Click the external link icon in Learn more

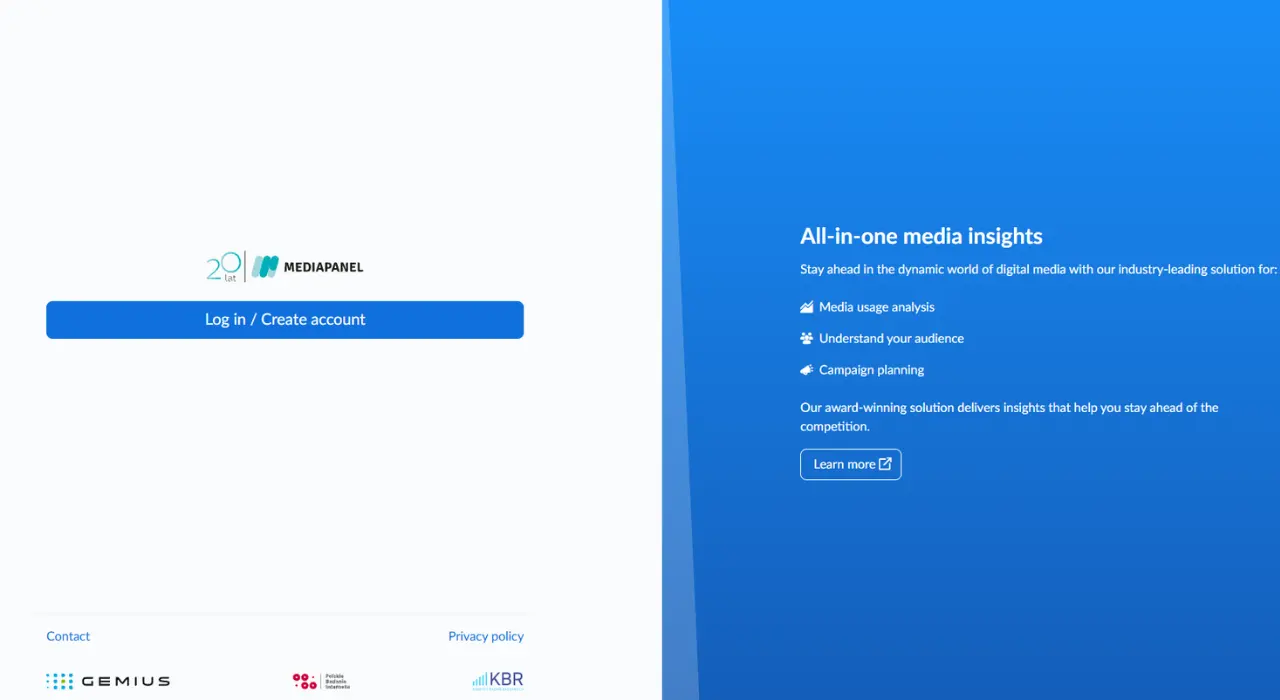(x=885, y=464)
